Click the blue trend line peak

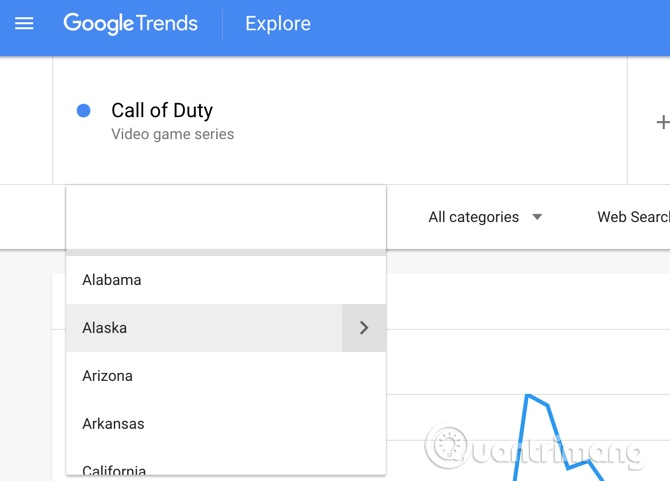529,397
